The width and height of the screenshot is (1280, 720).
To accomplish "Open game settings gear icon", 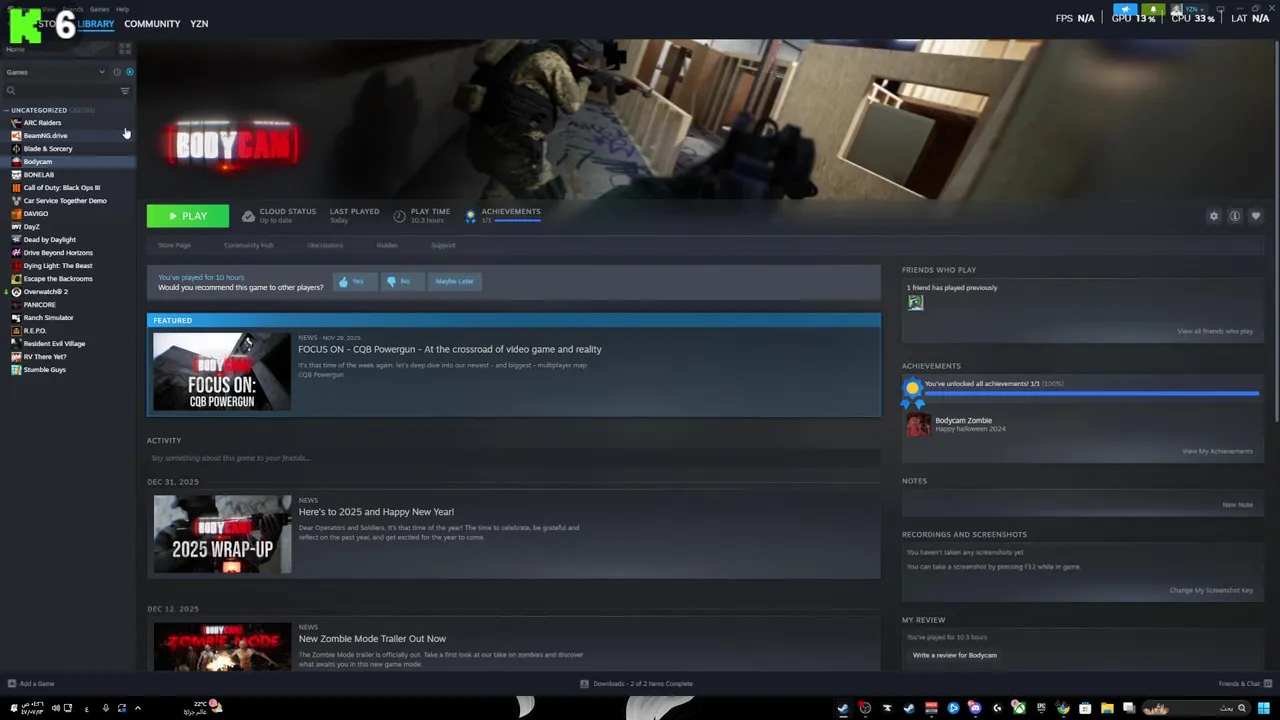I will [1214, 216].
